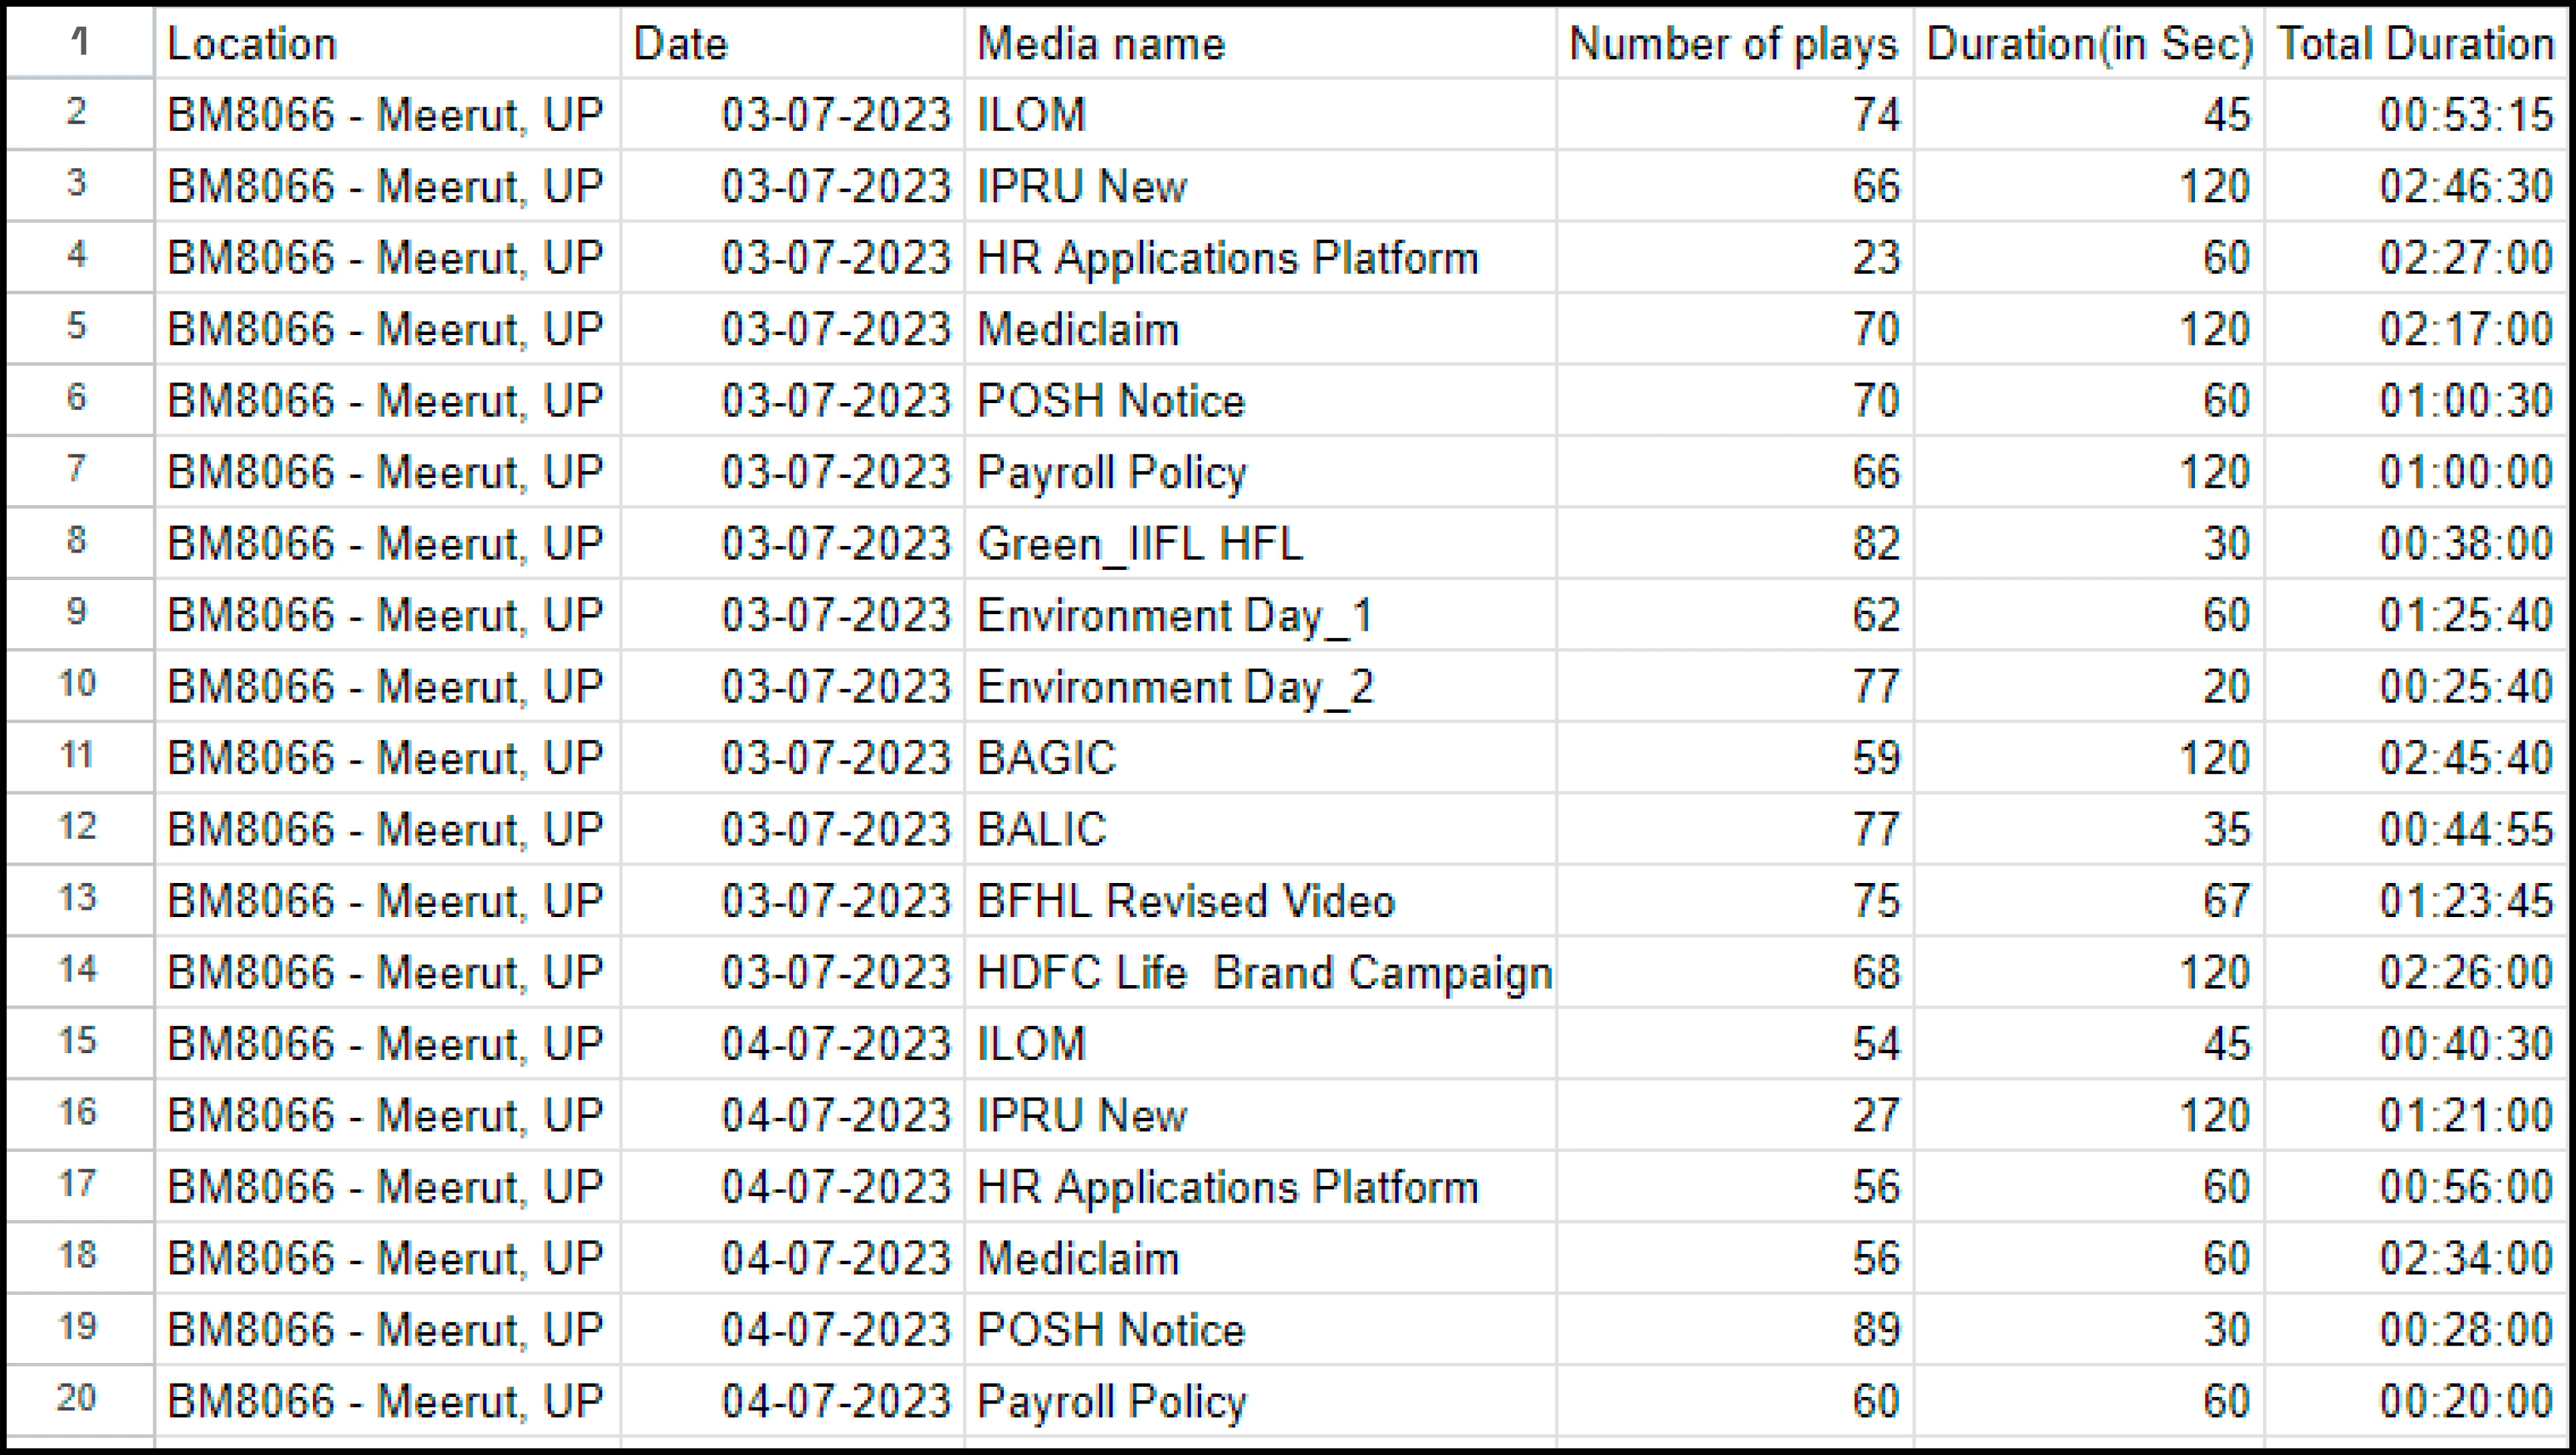Click plays value 75 in row 13
Screen dimensions: 2576x1455
(x=1735, y=900)
